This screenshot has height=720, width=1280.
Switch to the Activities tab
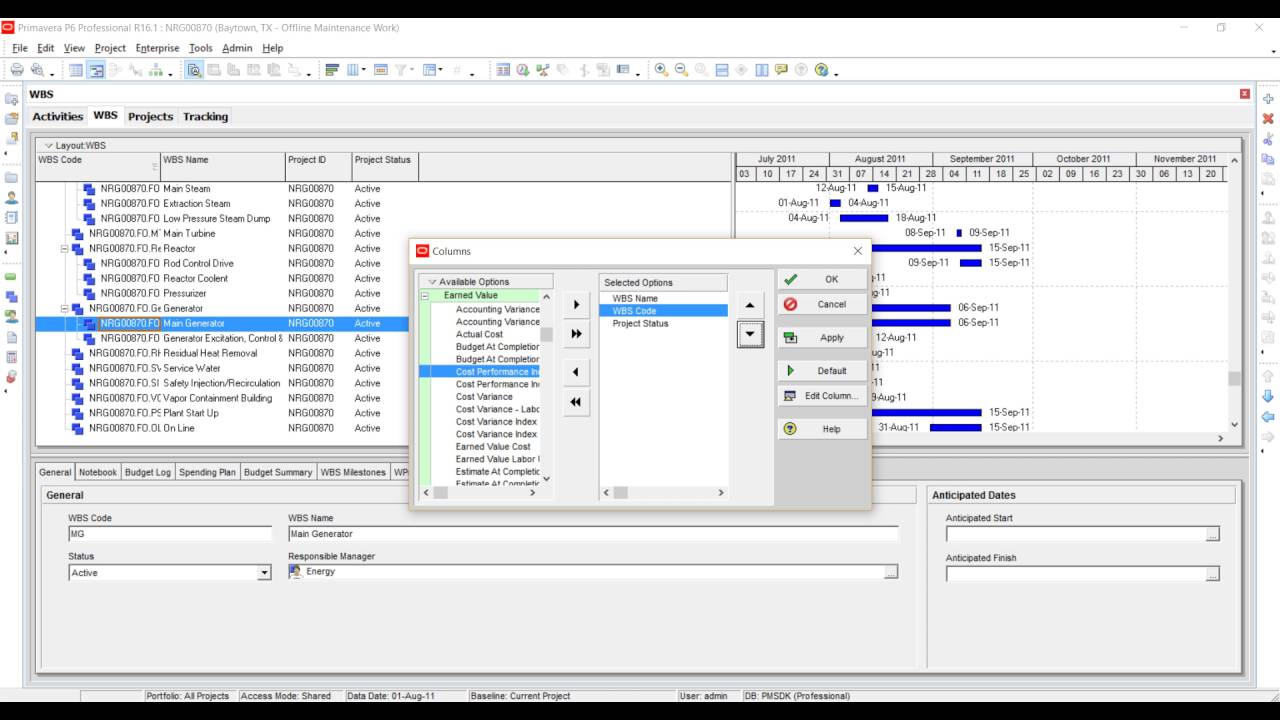point(58,117)
